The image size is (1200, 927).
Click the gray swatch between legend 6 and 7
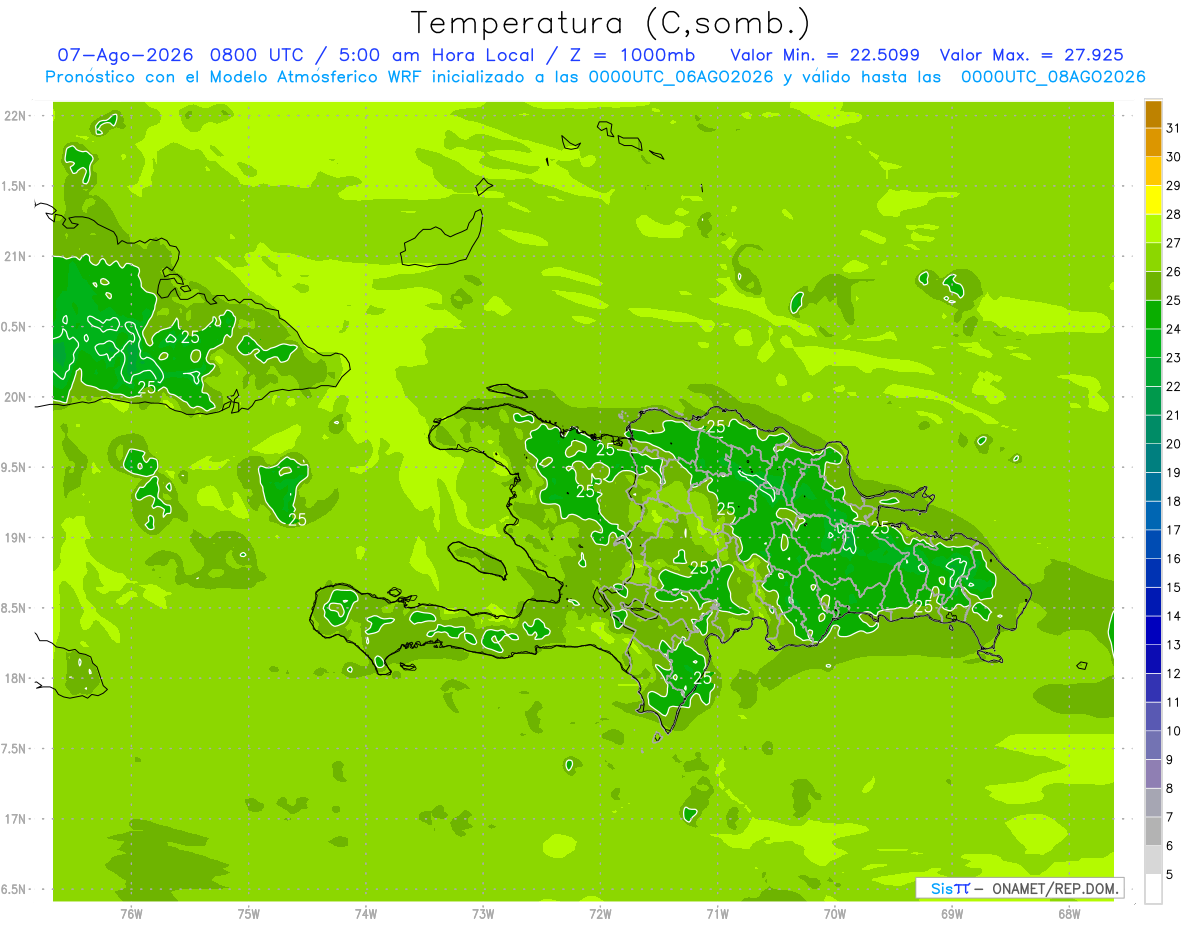click(x=1153, y=832)
